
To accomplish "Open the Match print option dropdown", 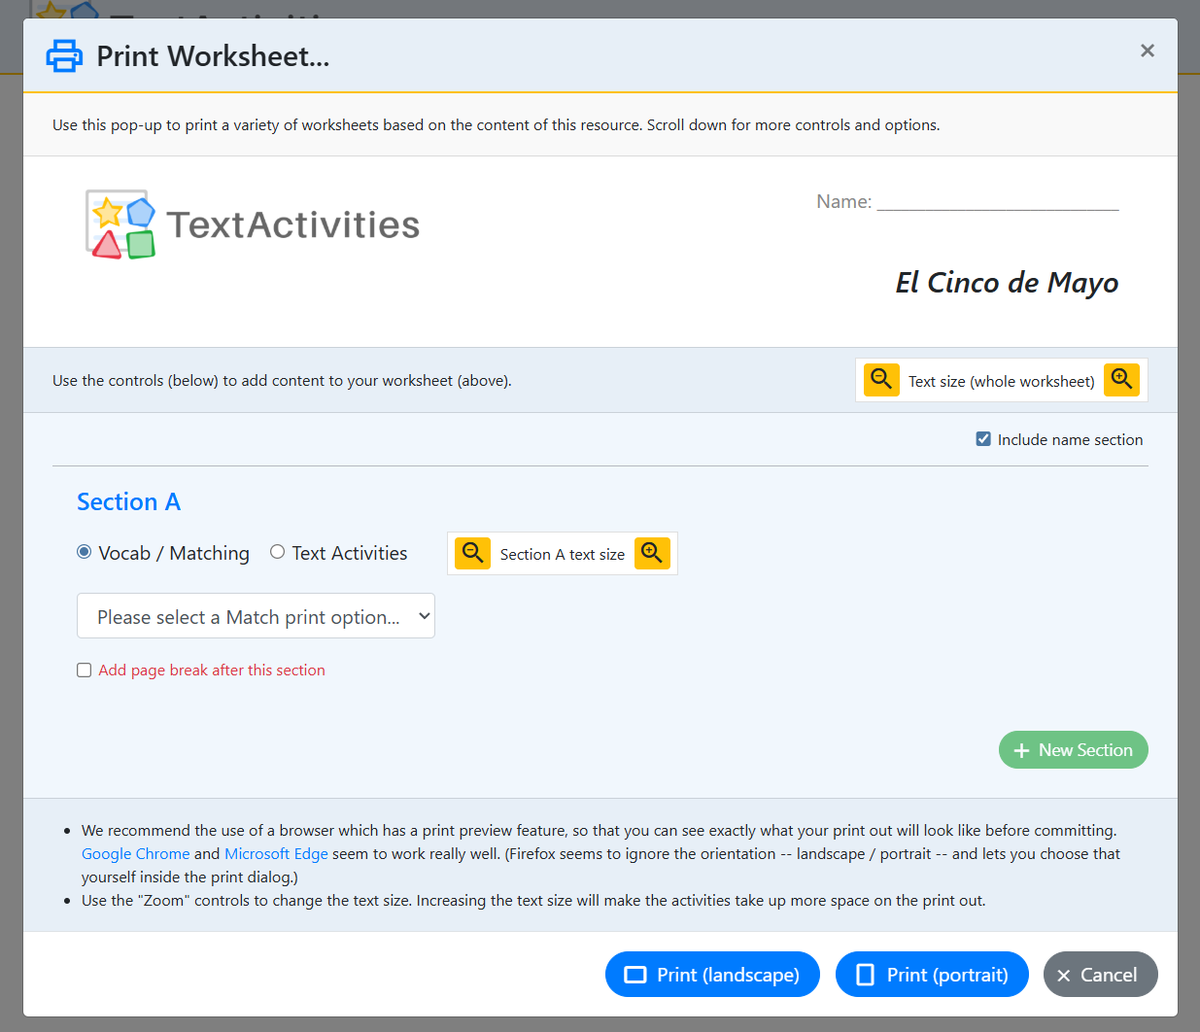I will tap(255, 616).
